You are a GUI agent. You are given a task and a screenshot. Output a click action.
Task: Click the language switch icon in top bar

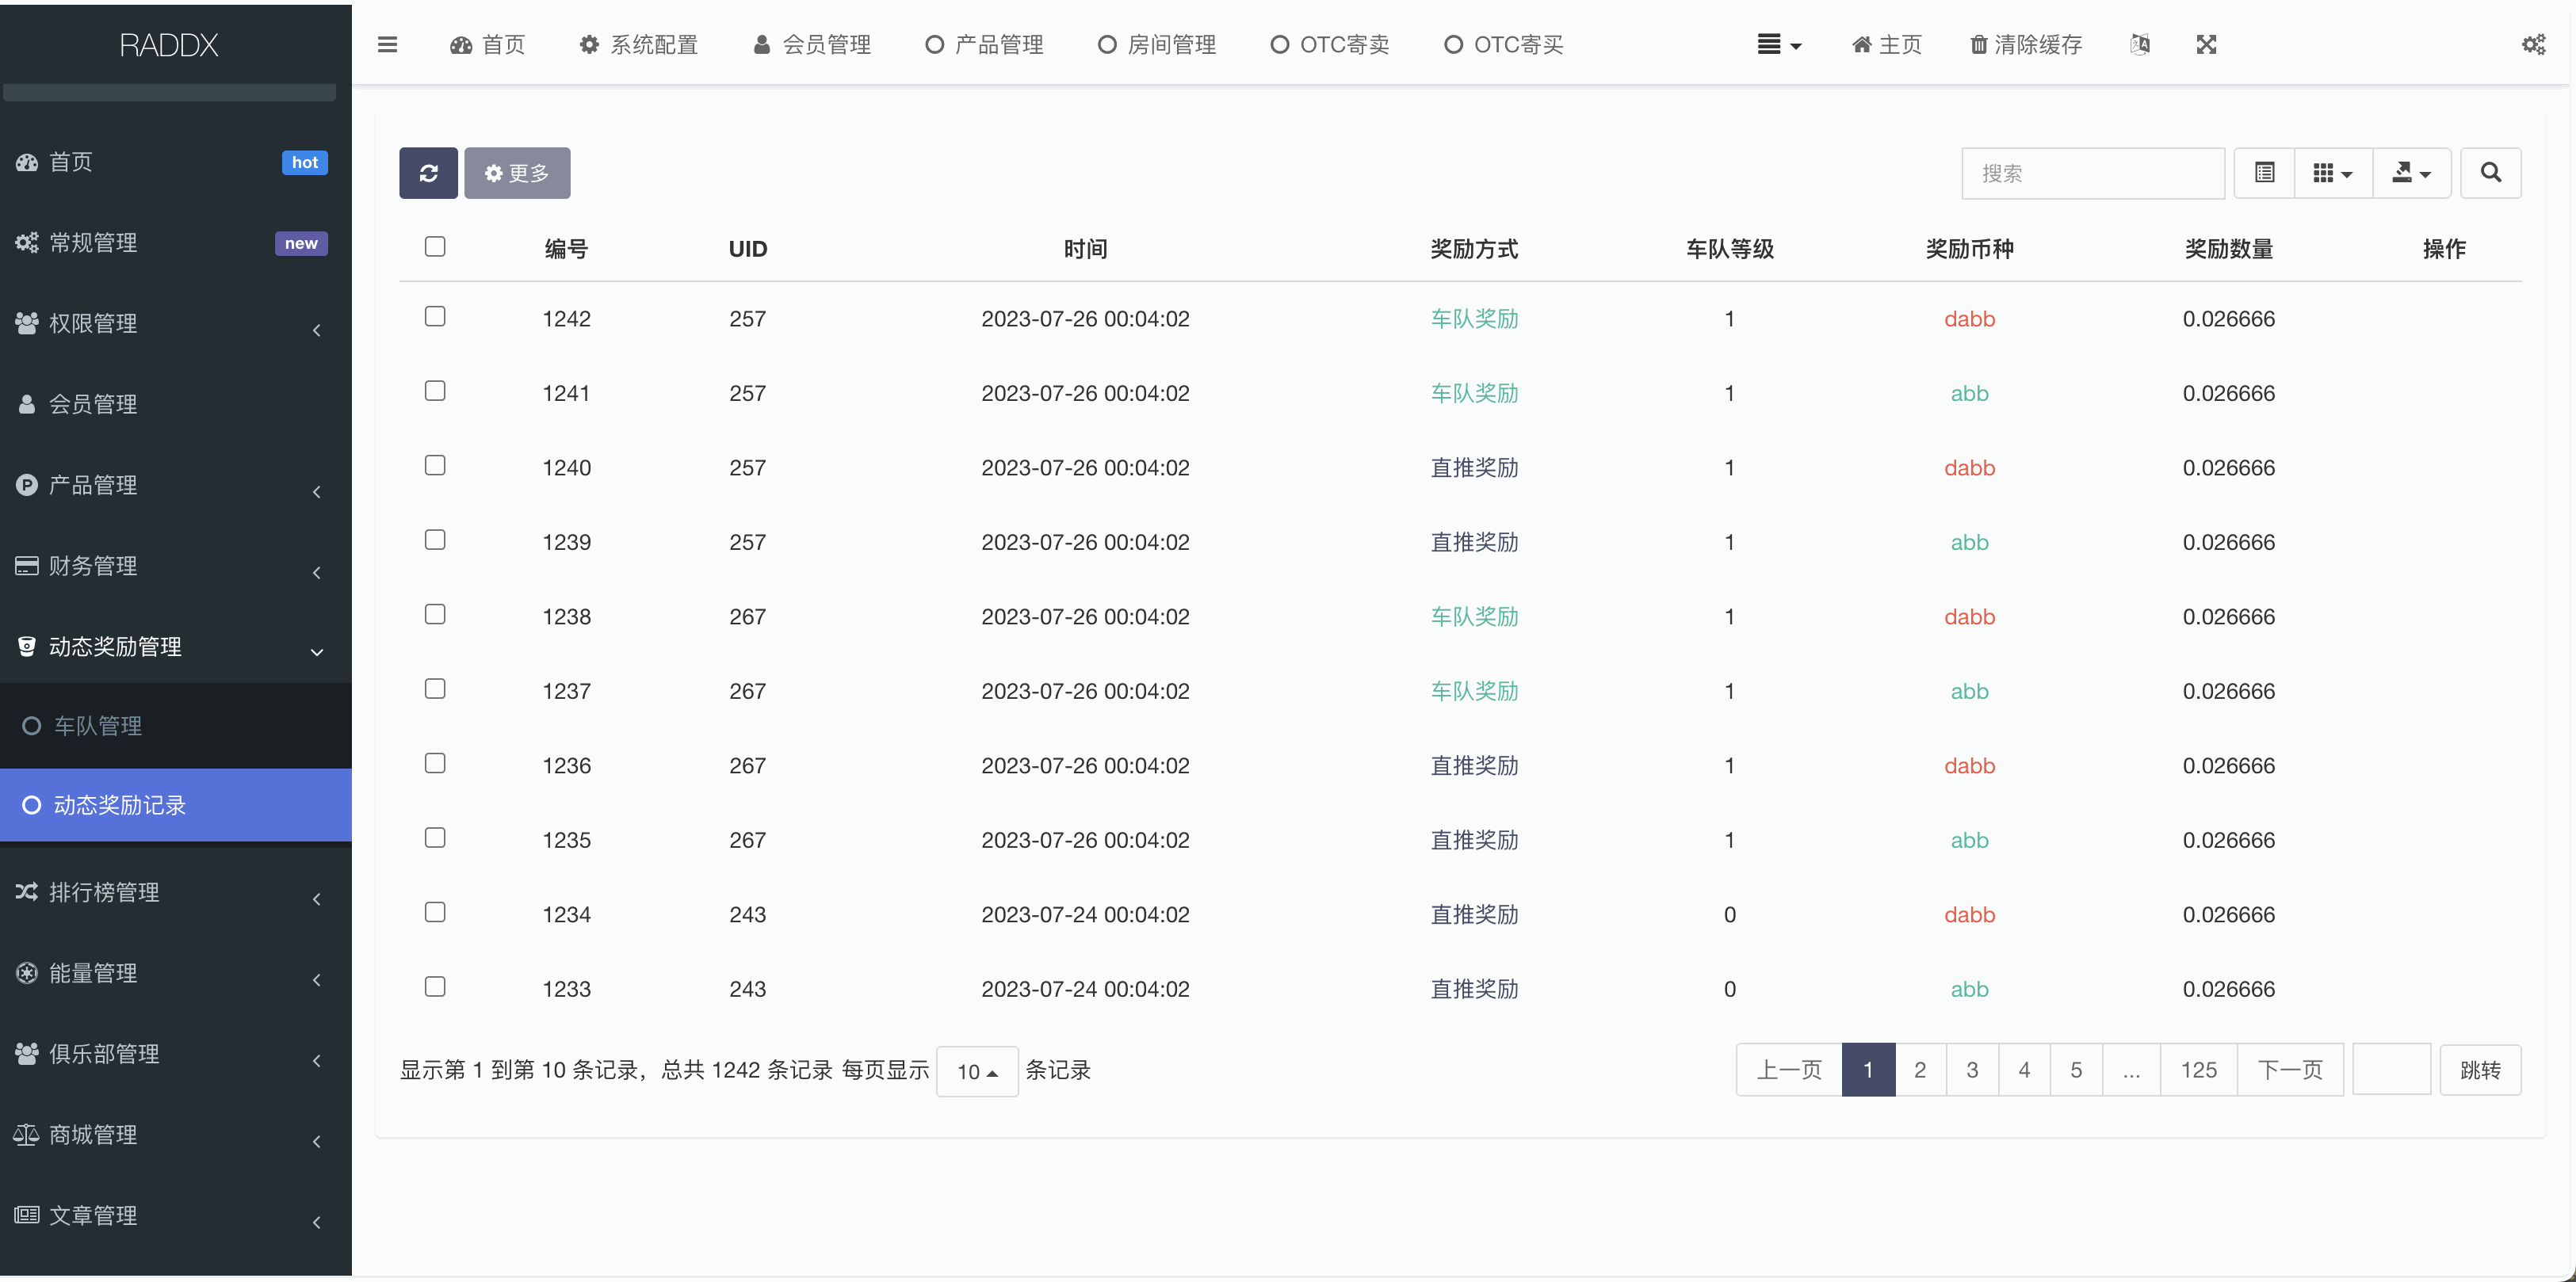tap(2140, 44)
